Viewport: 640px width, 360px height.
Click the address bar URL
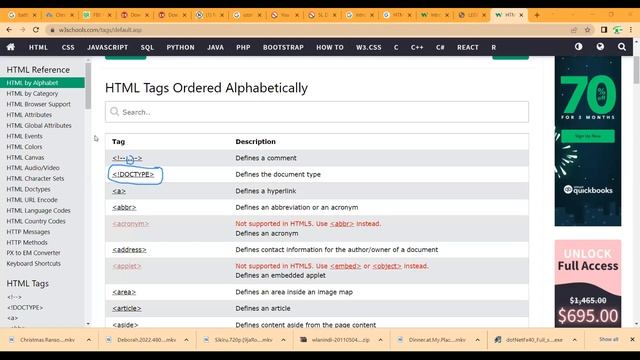pos(100,30)
